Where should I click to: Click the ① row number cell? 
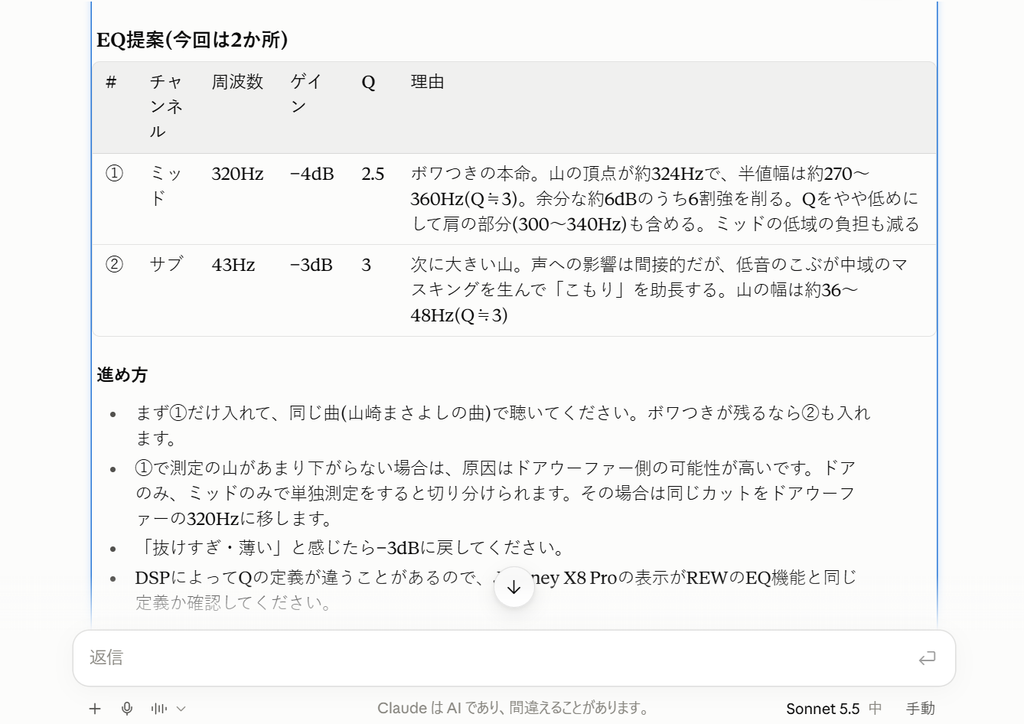[x=114, y=174]
